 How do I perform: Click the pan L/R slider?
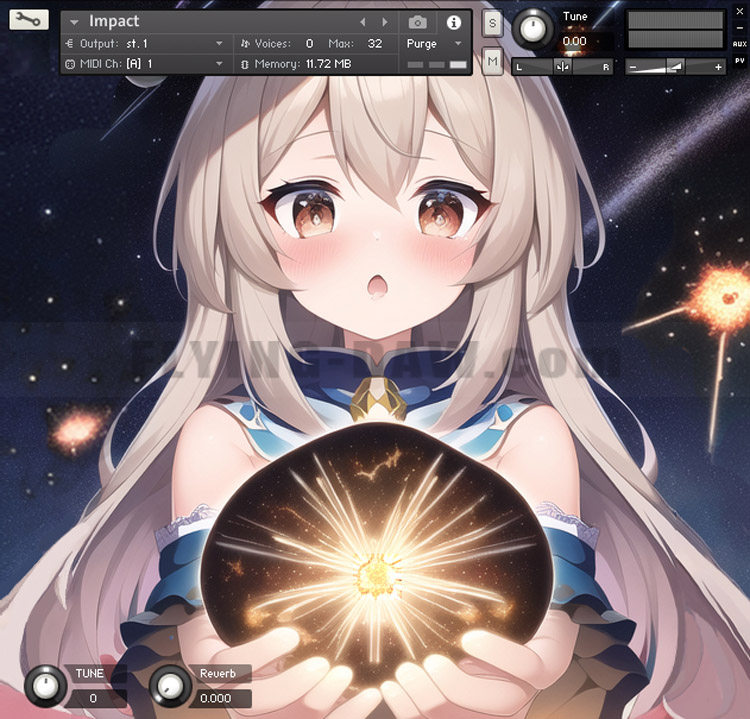click(x=562, y=66)
